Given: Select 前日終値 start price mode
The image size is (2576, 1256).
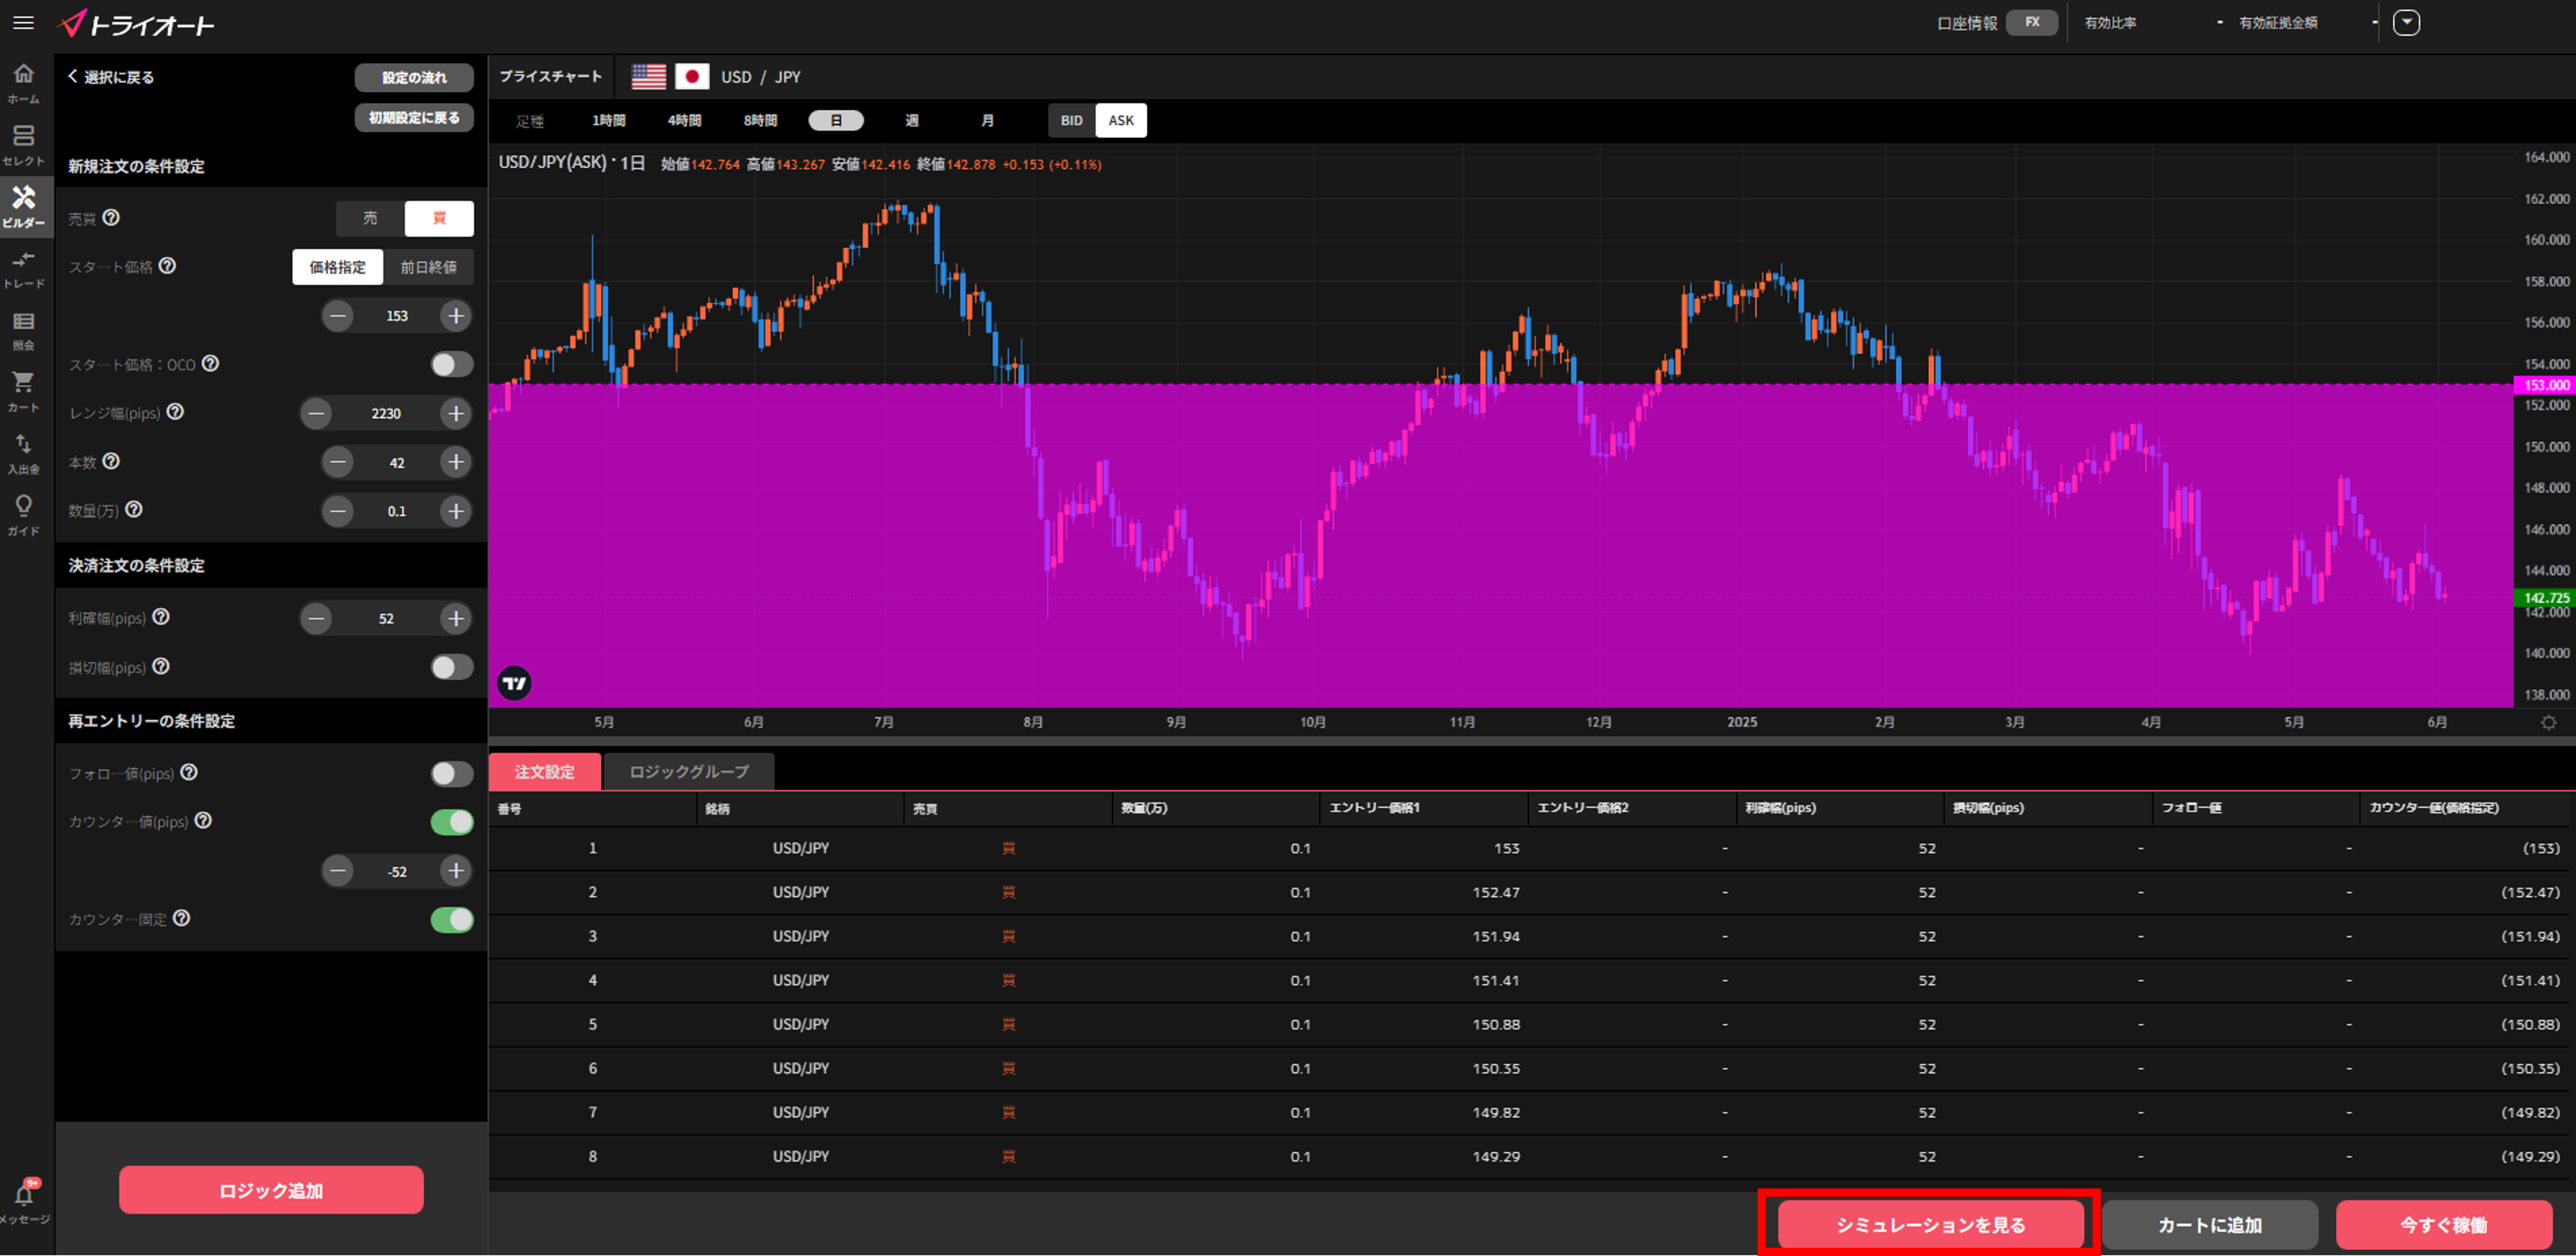Looking at the screenshot, I should pos(428,267).
